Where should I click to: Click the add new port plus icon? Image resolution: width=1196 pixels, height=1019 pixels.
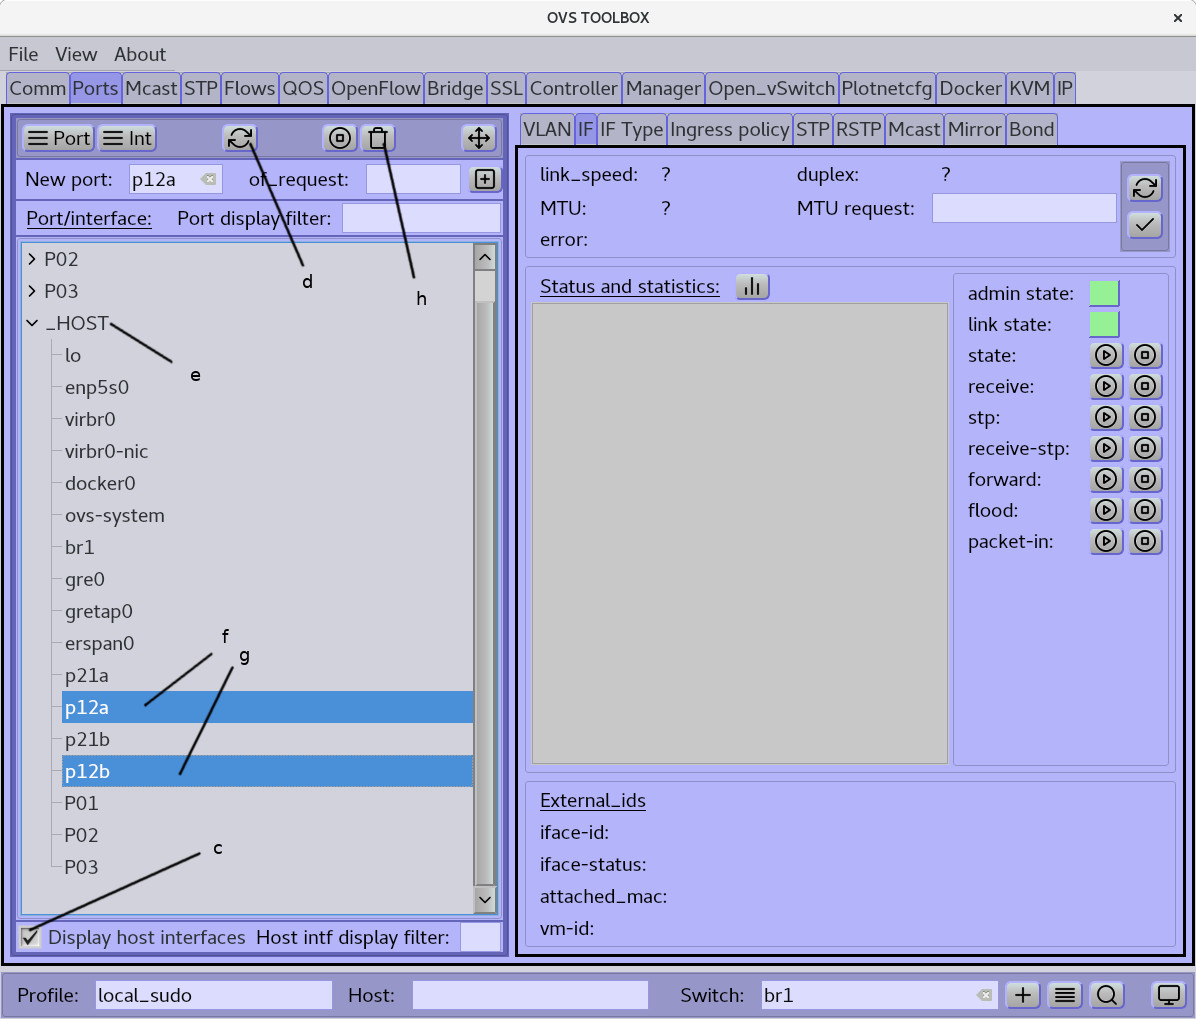tap(485, 179)
